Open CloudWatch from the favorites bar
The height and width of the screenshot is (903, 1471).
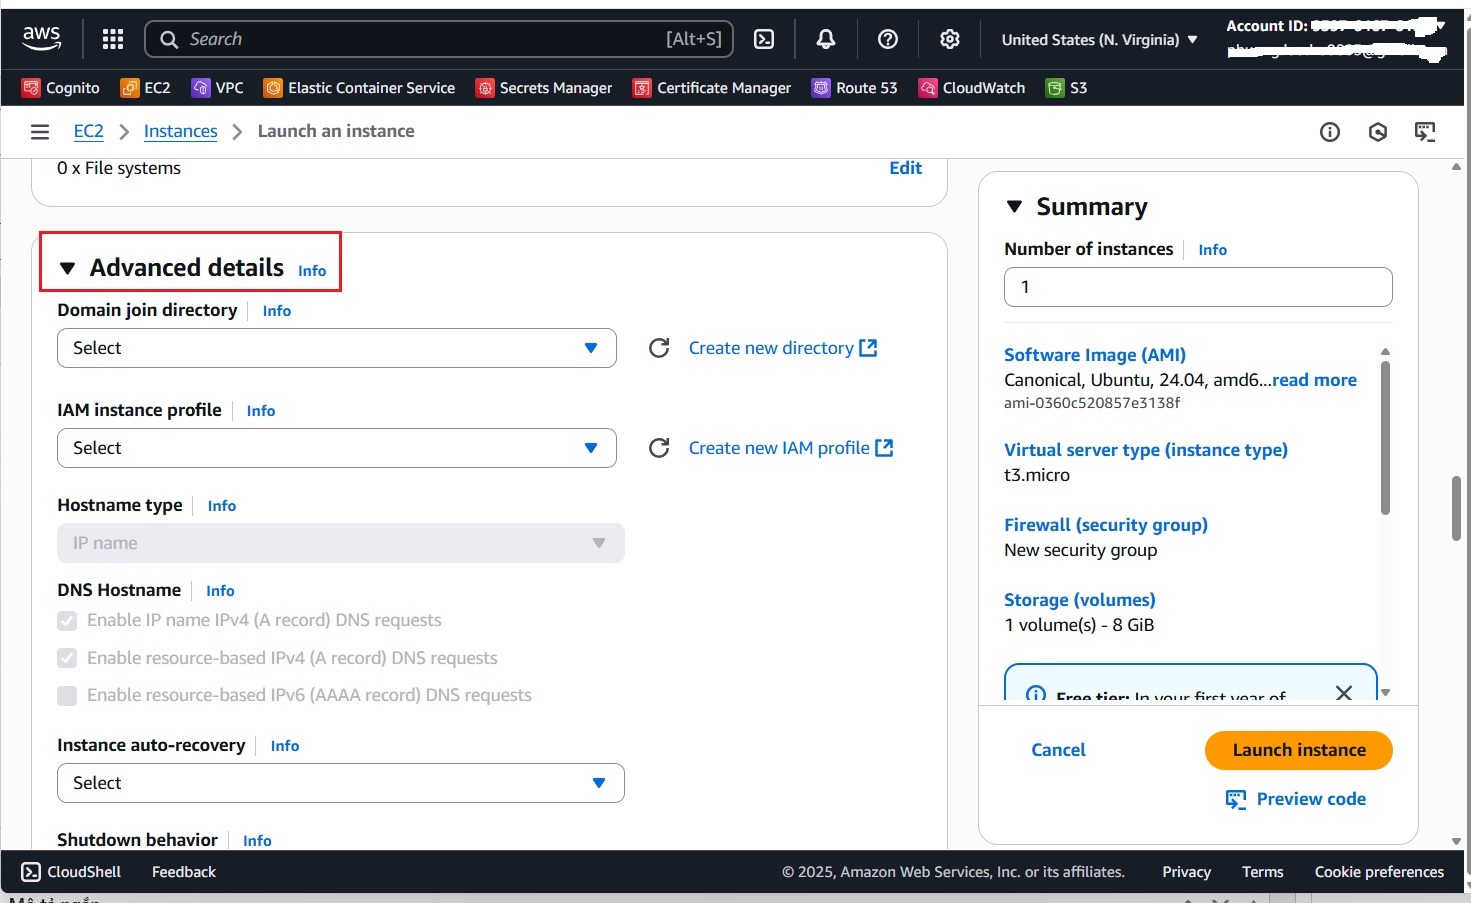click(x=971, y=88)
